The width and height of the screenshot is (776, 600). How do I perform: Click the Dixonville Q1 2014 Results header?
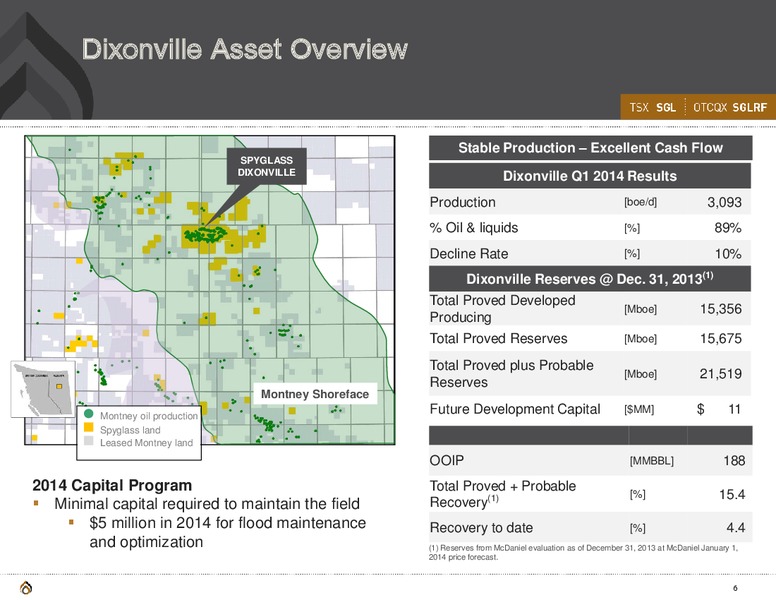coord(590,176)
